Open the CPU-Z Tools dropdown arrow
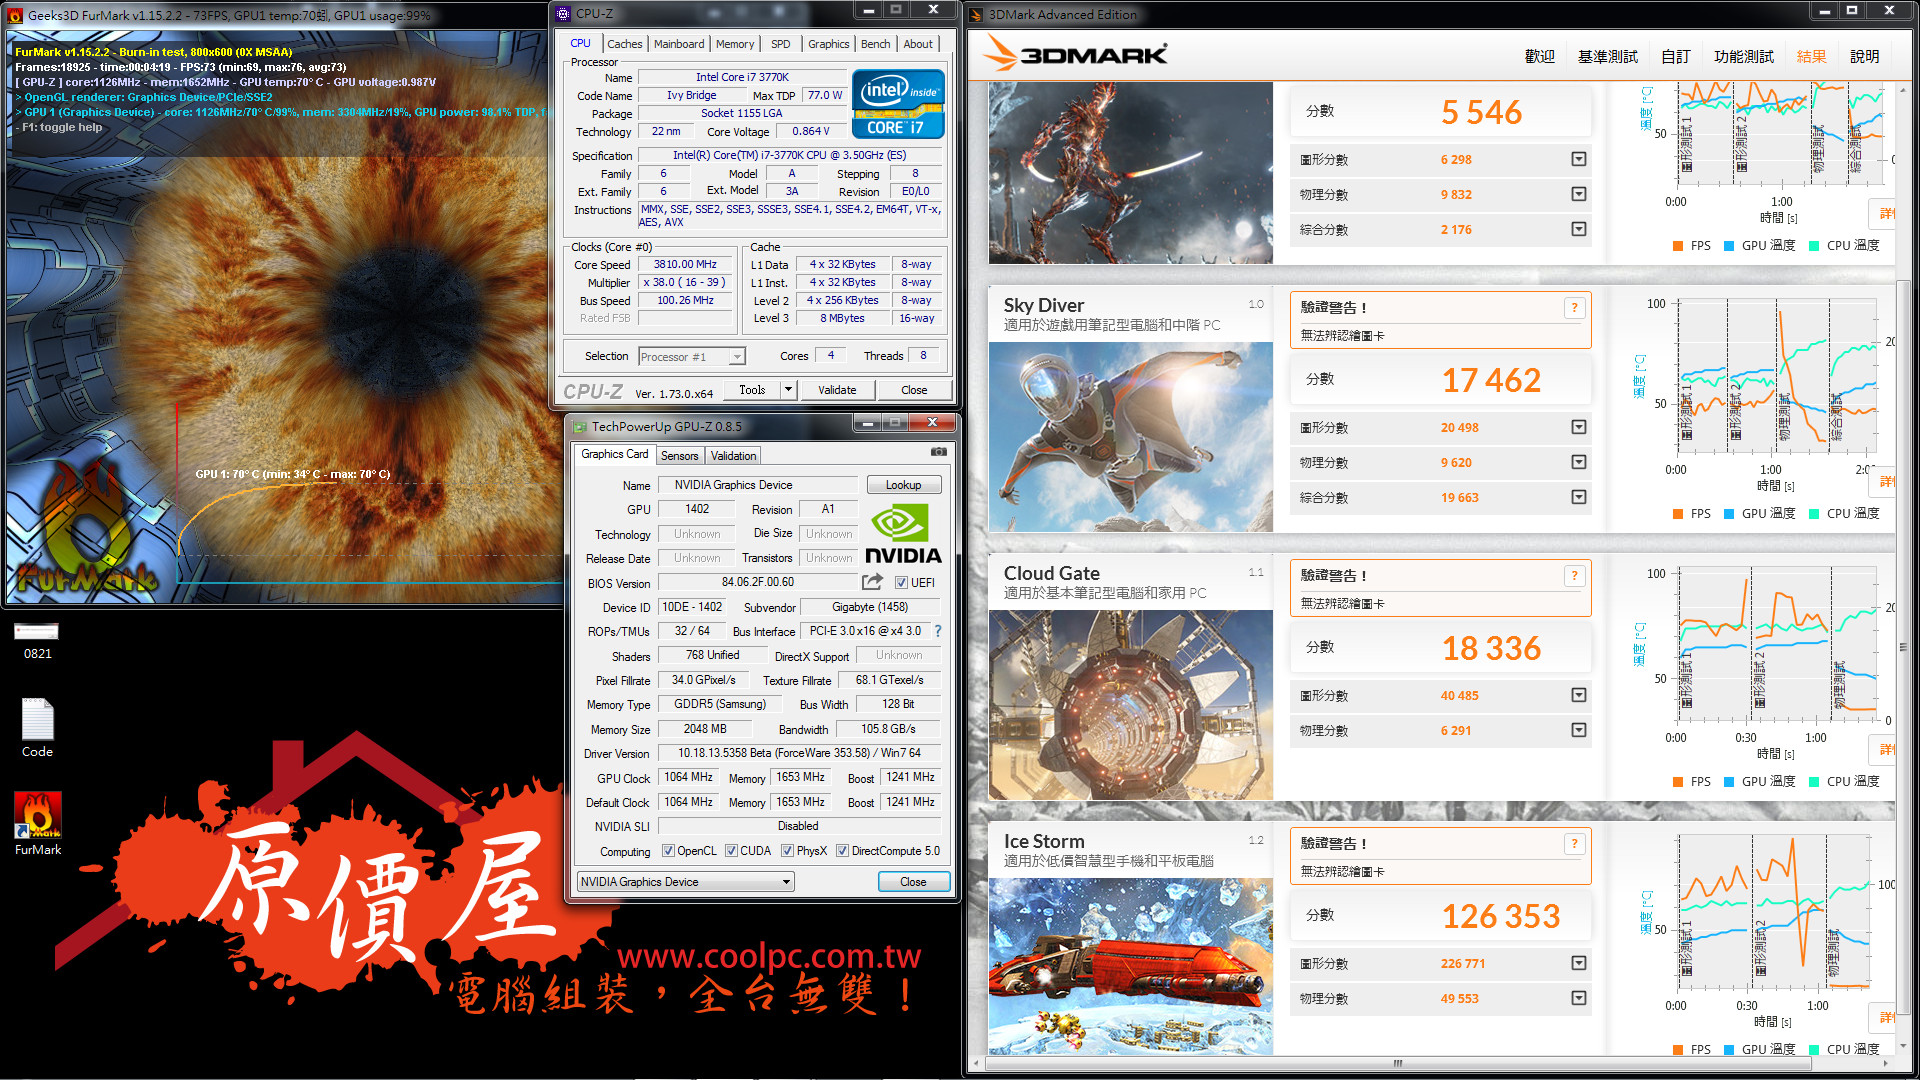The image size is (1920, 1080). coord(788,390)
